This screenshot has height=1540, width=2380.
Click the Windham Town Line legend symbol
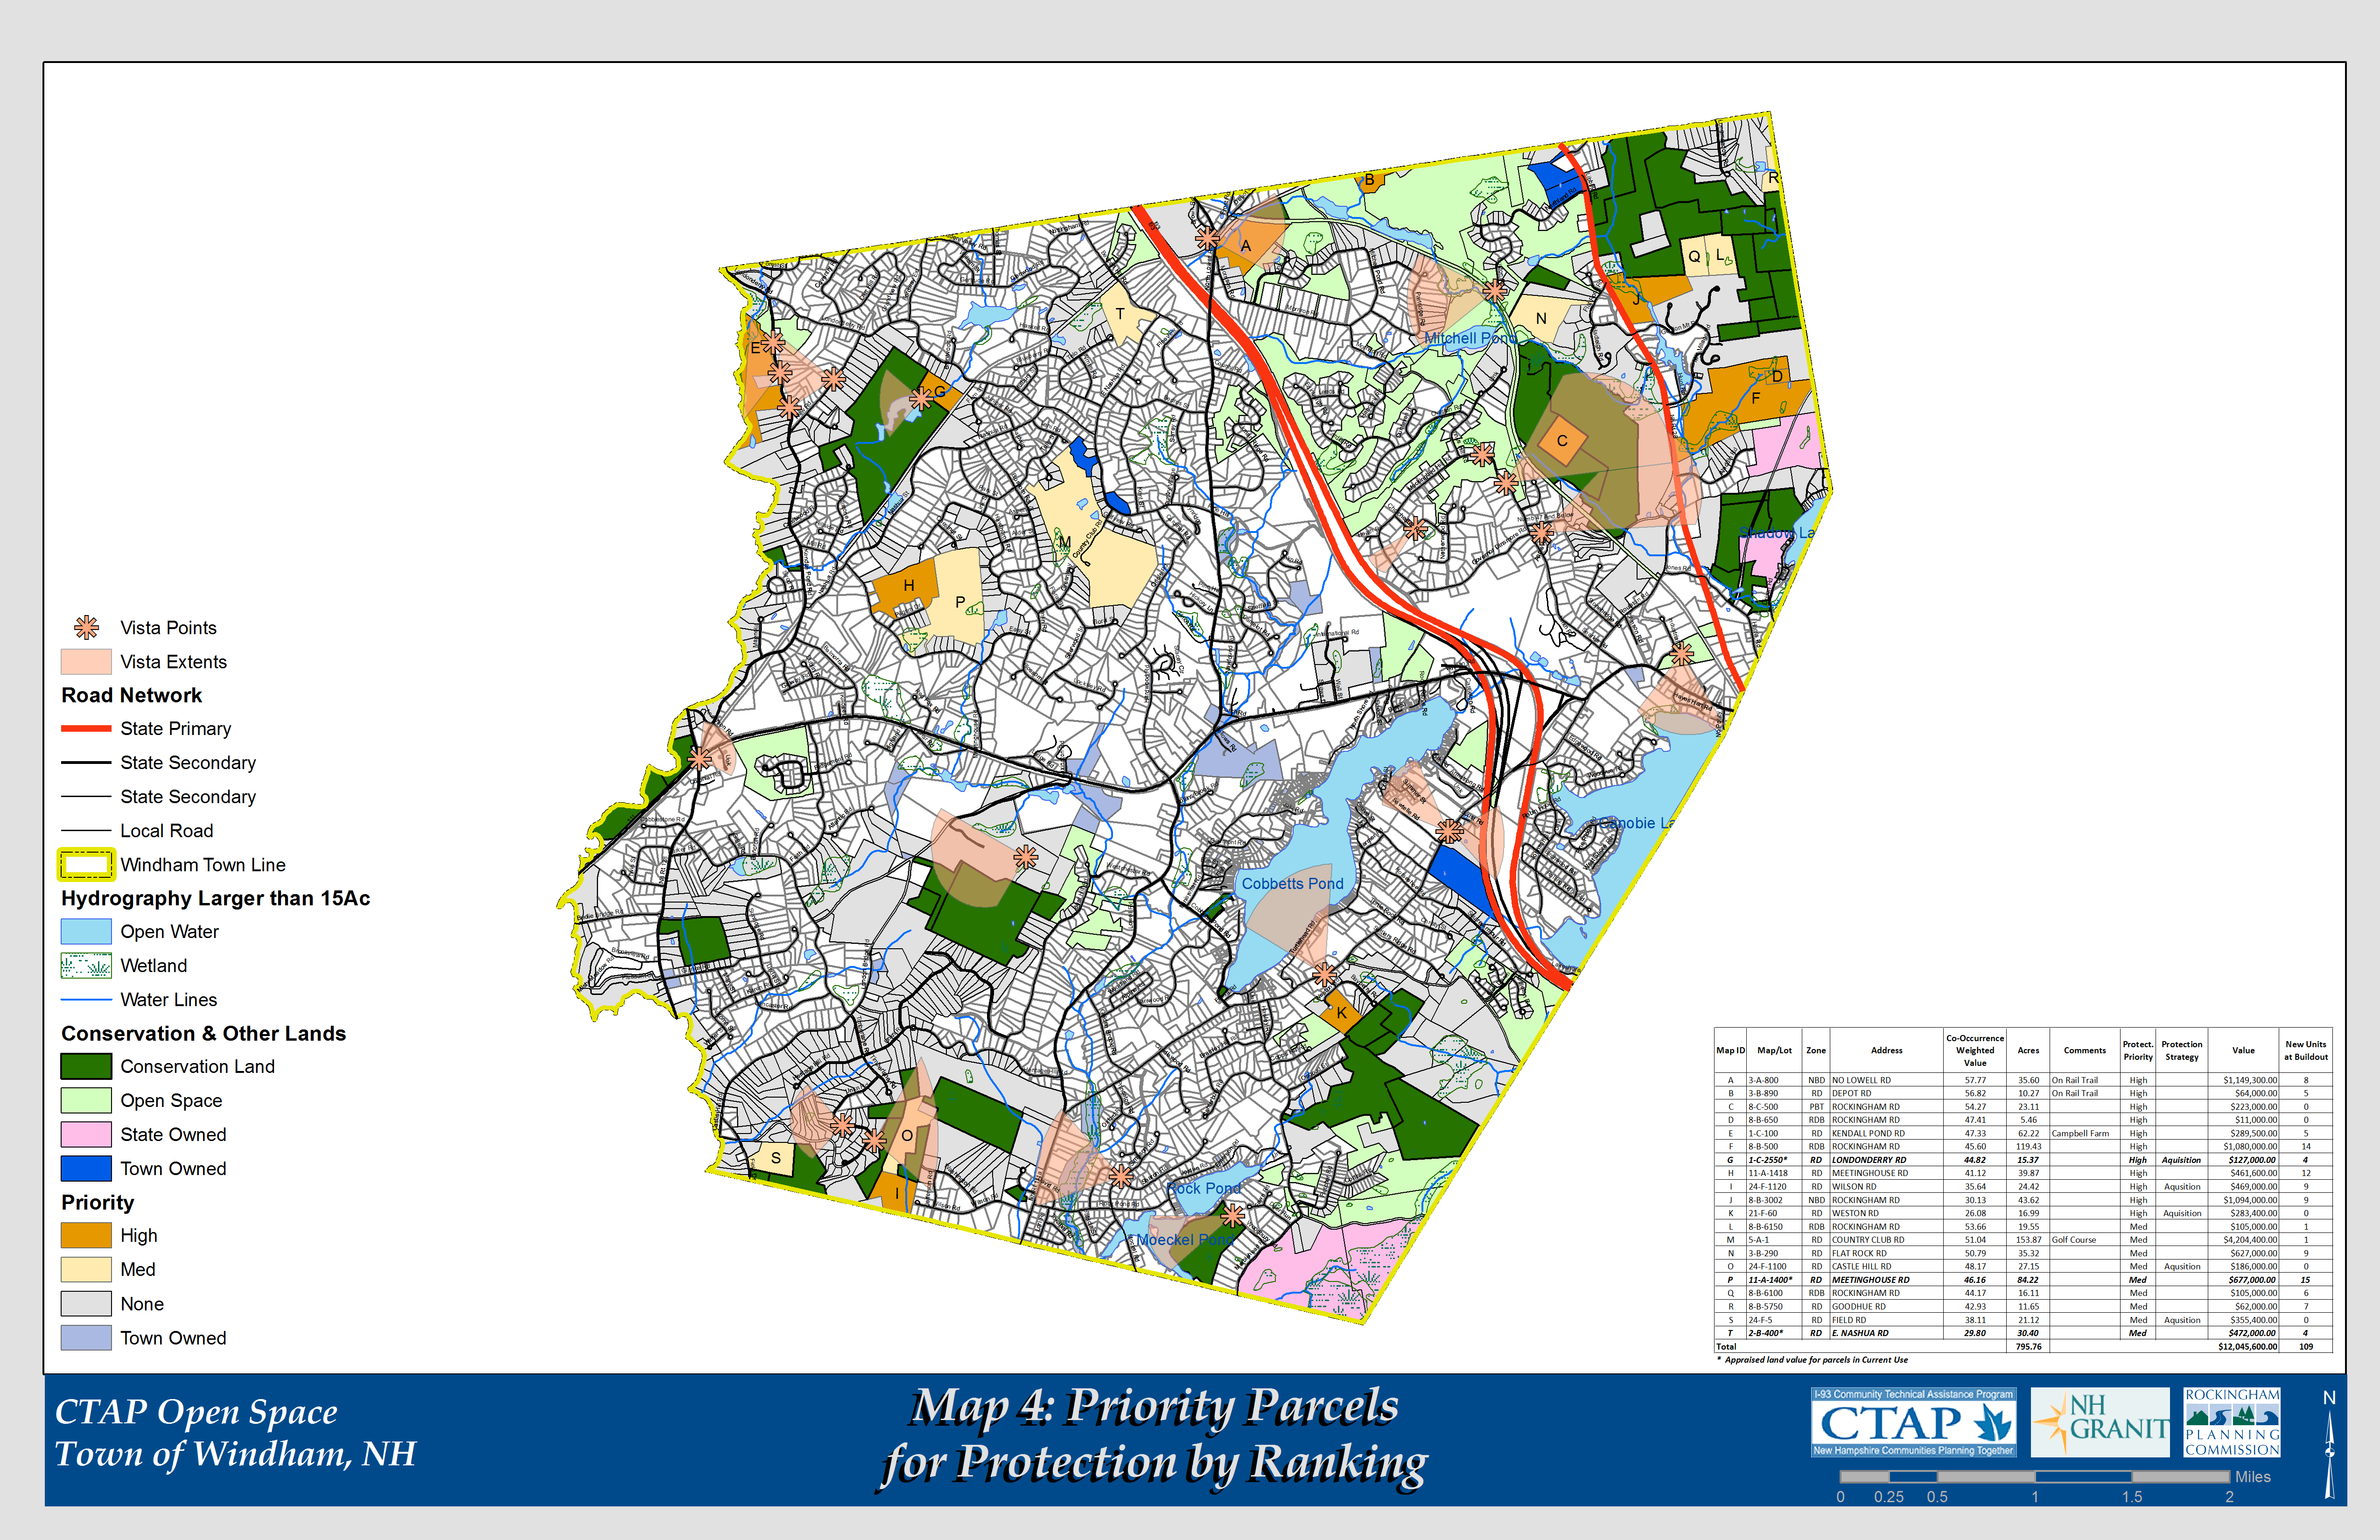click(x=86, y=865)
